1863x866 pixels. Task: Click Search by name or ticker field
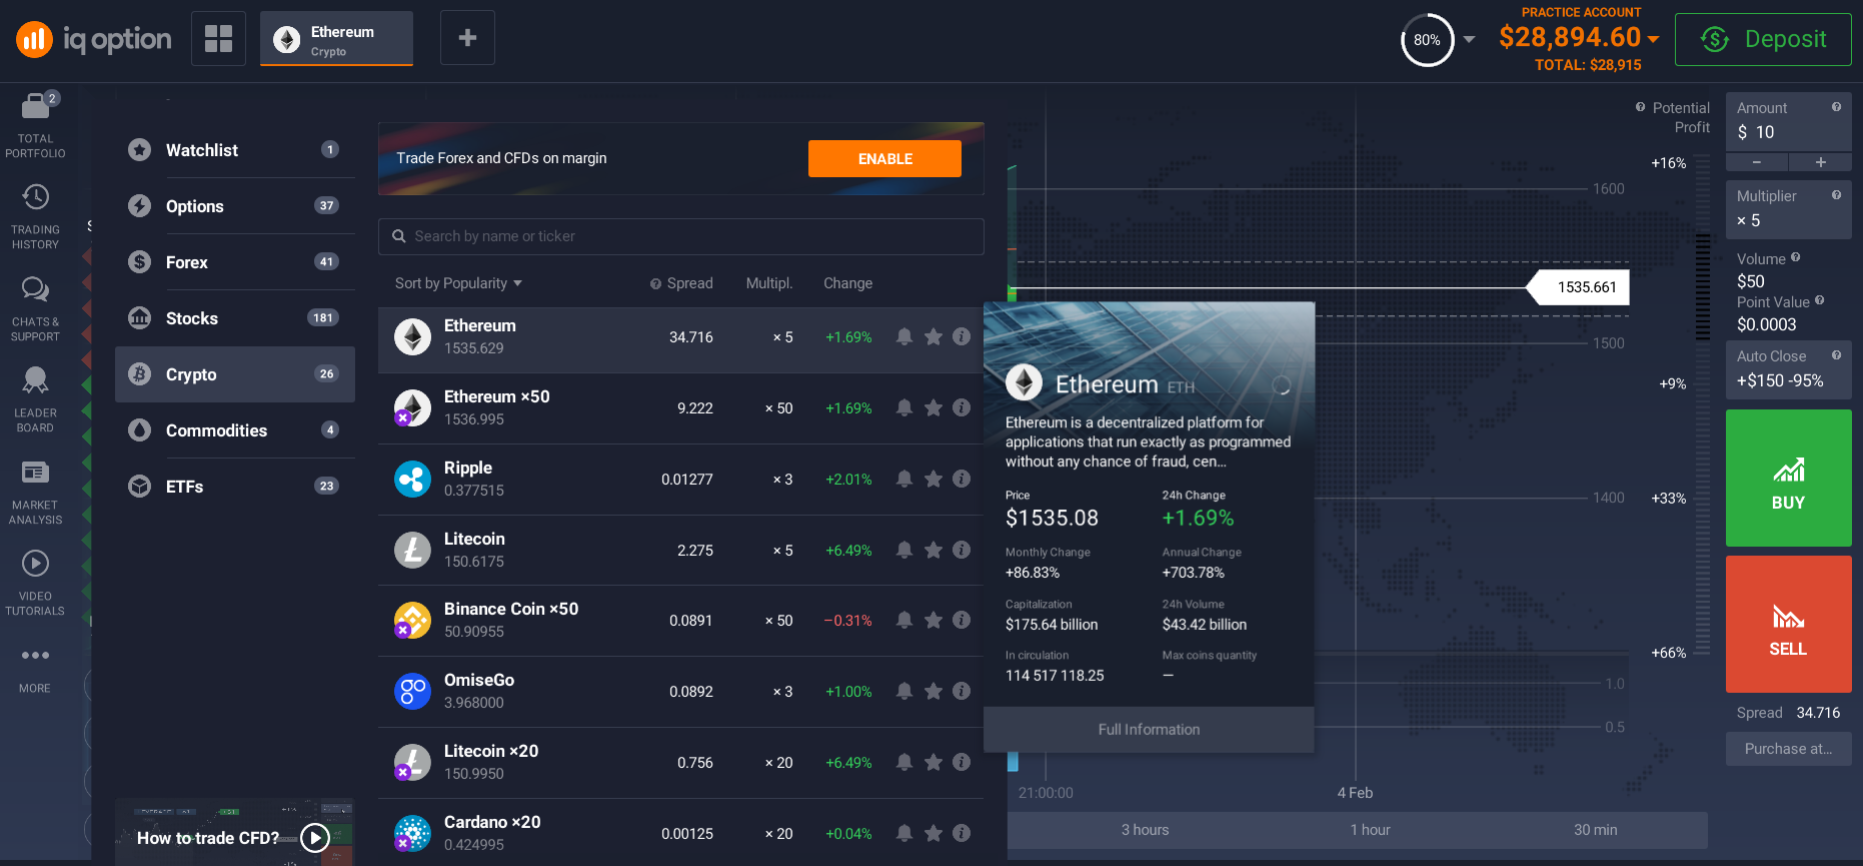[681, 236]
